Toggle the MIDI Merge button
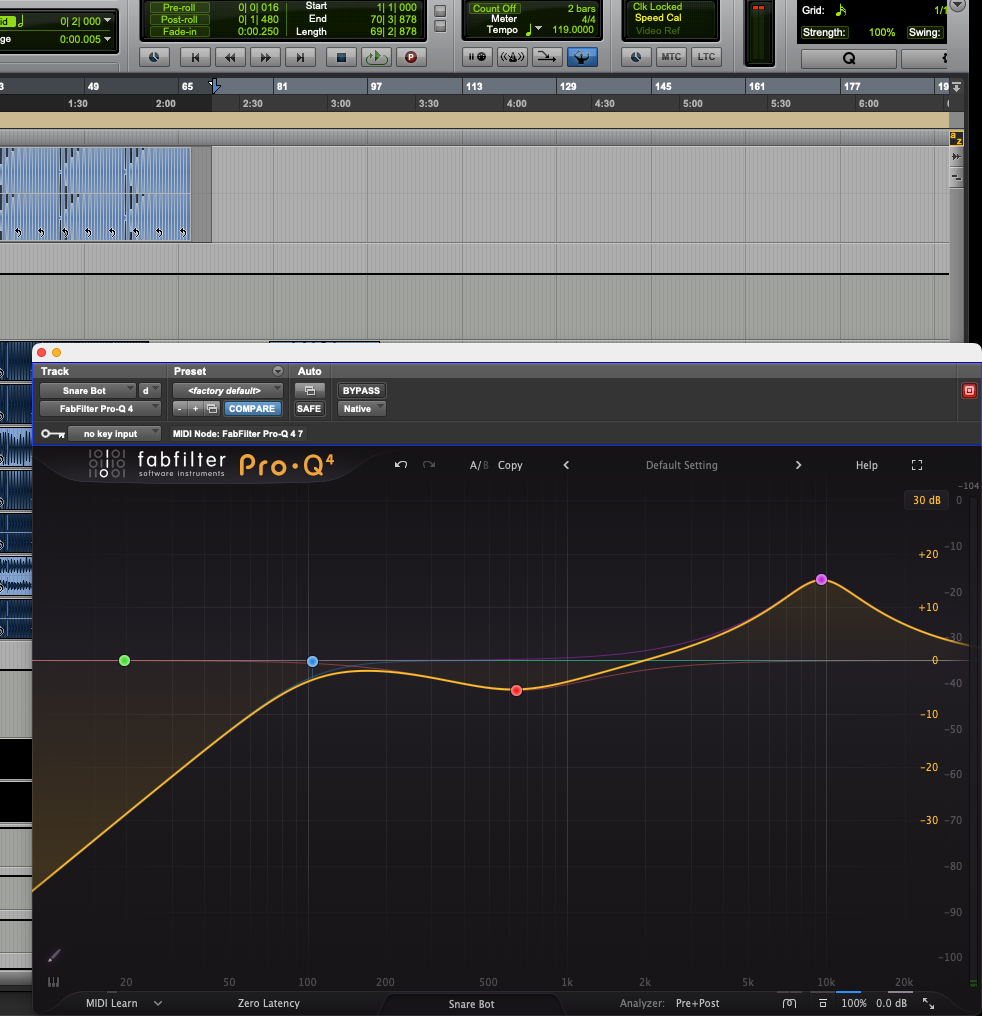Viewport: 982px width, 1016px height. click(547, 57)
